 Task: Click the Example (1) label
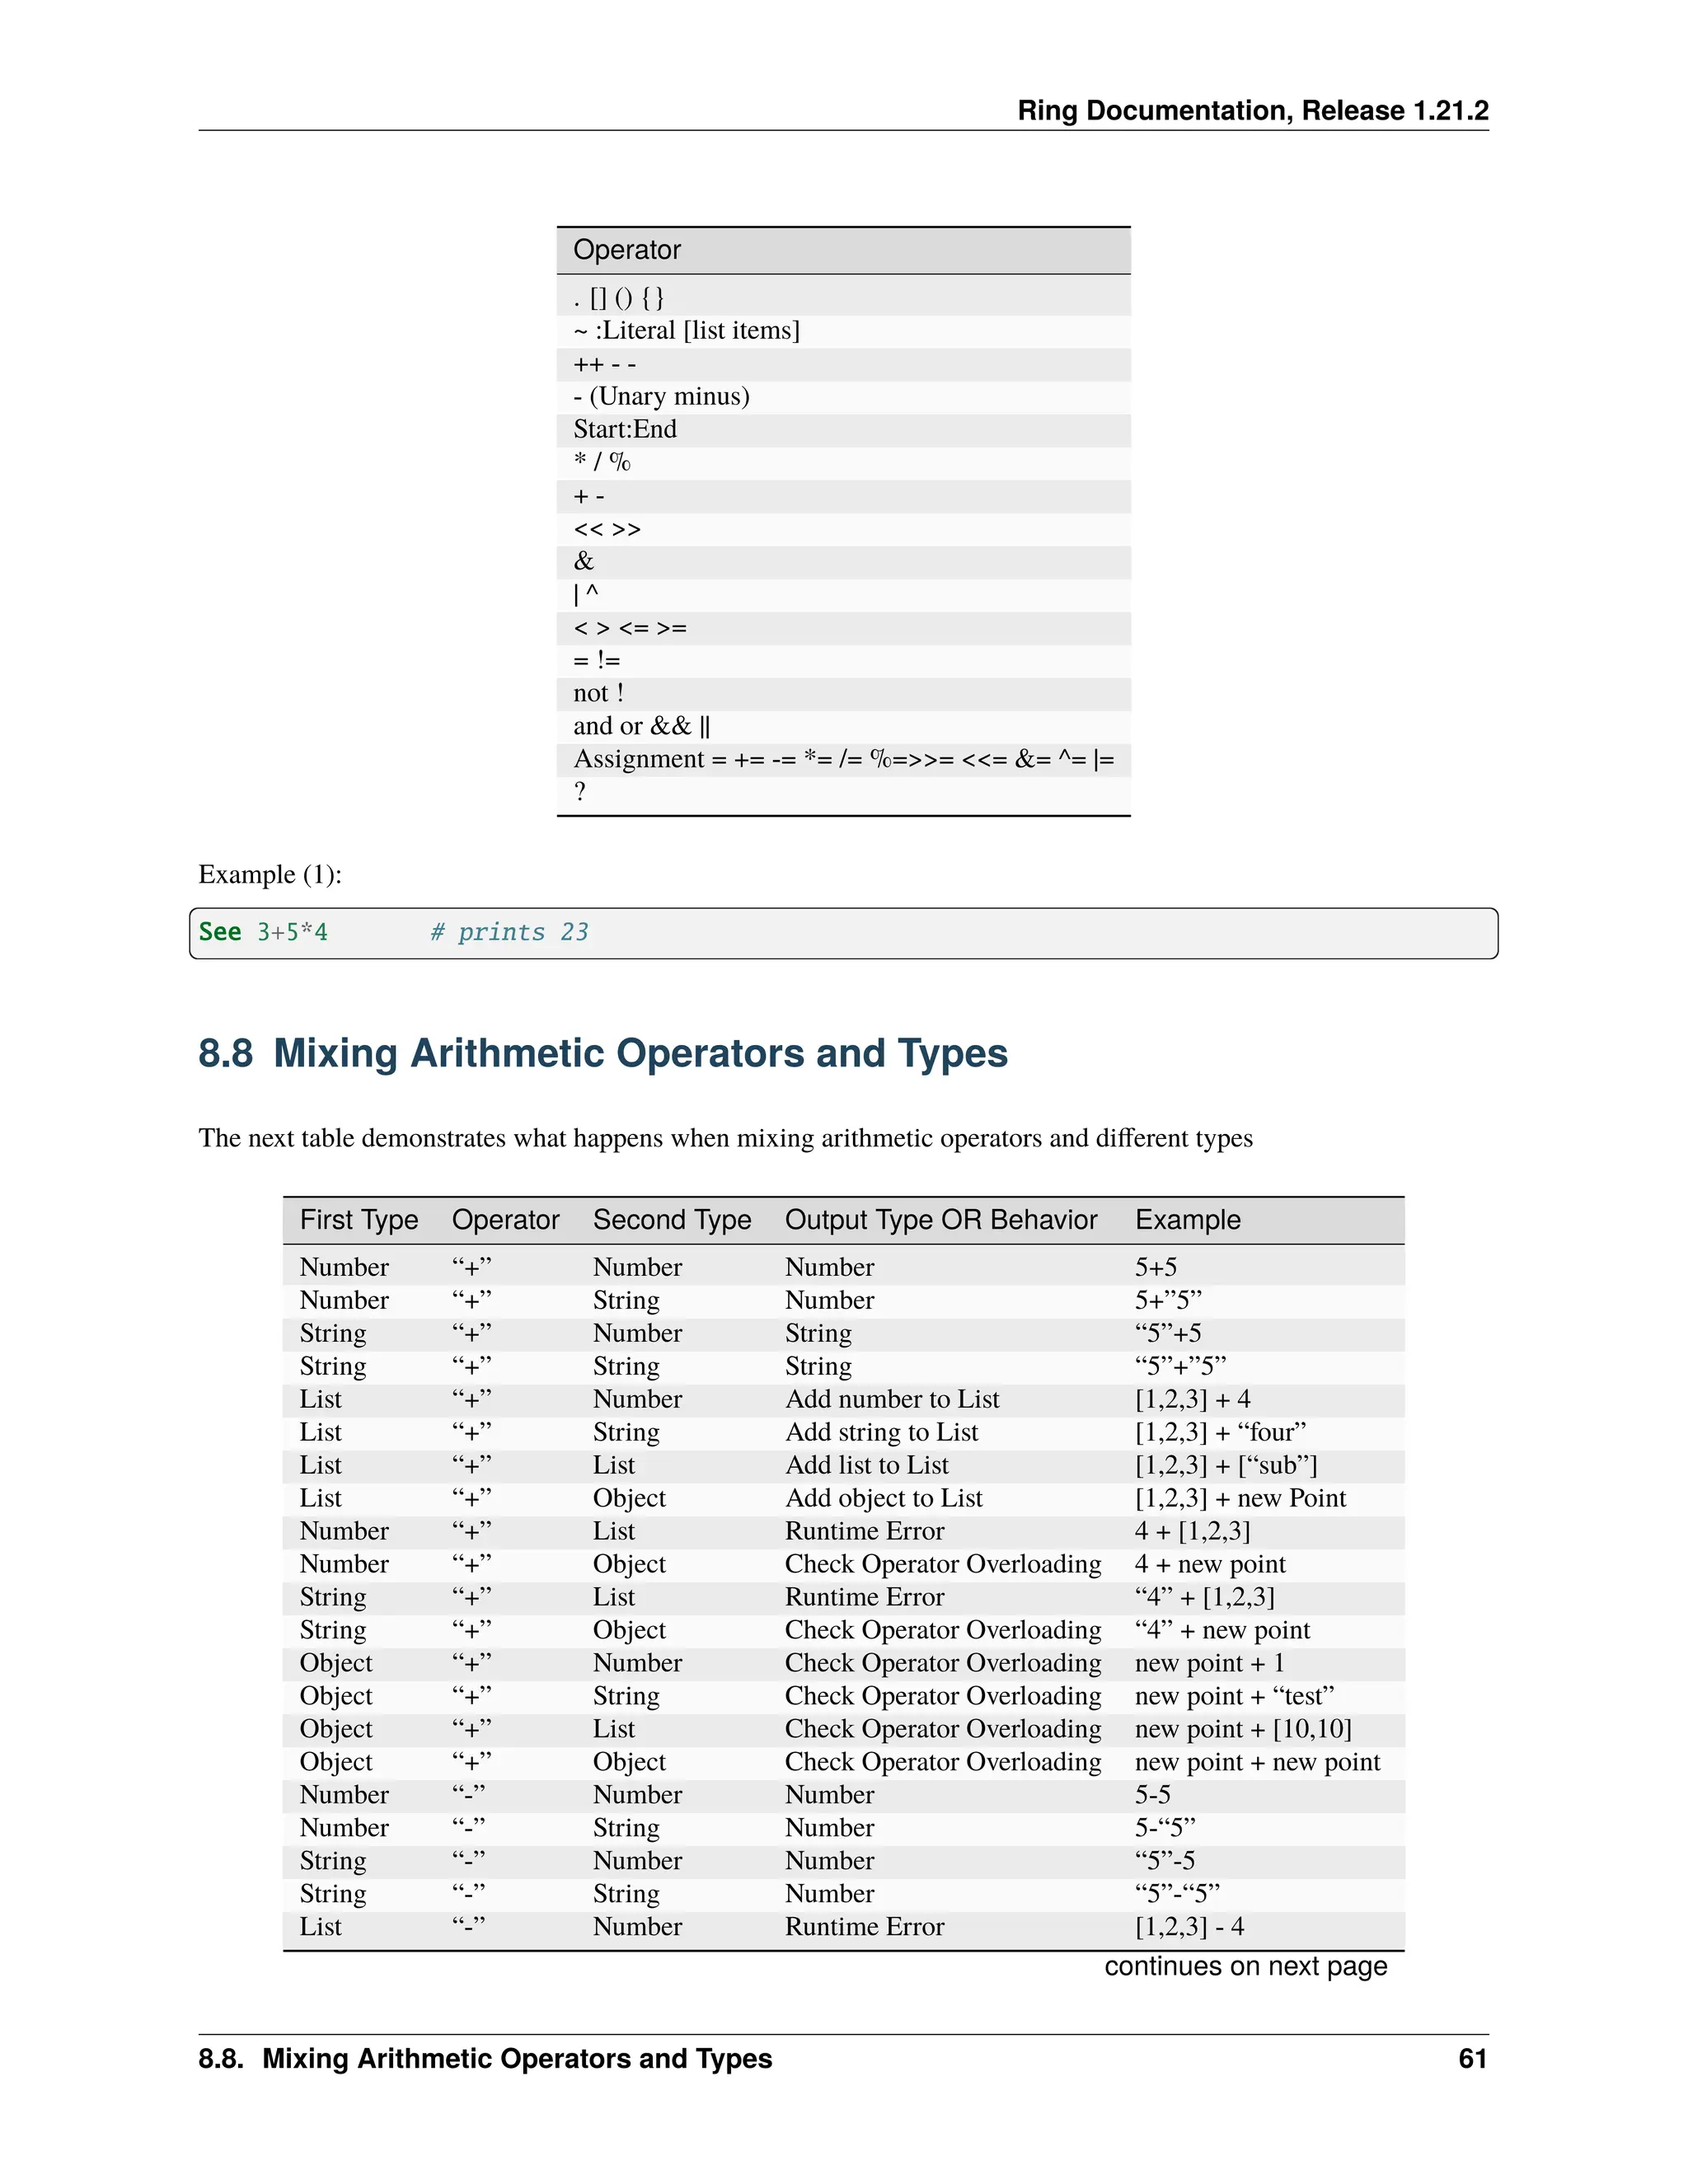pos(270,875)
